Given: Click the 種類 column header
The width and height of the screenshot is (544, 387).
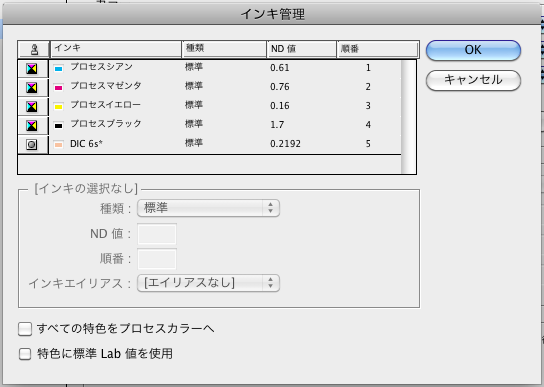Looking at the screenshot, I should click(224, 49).
